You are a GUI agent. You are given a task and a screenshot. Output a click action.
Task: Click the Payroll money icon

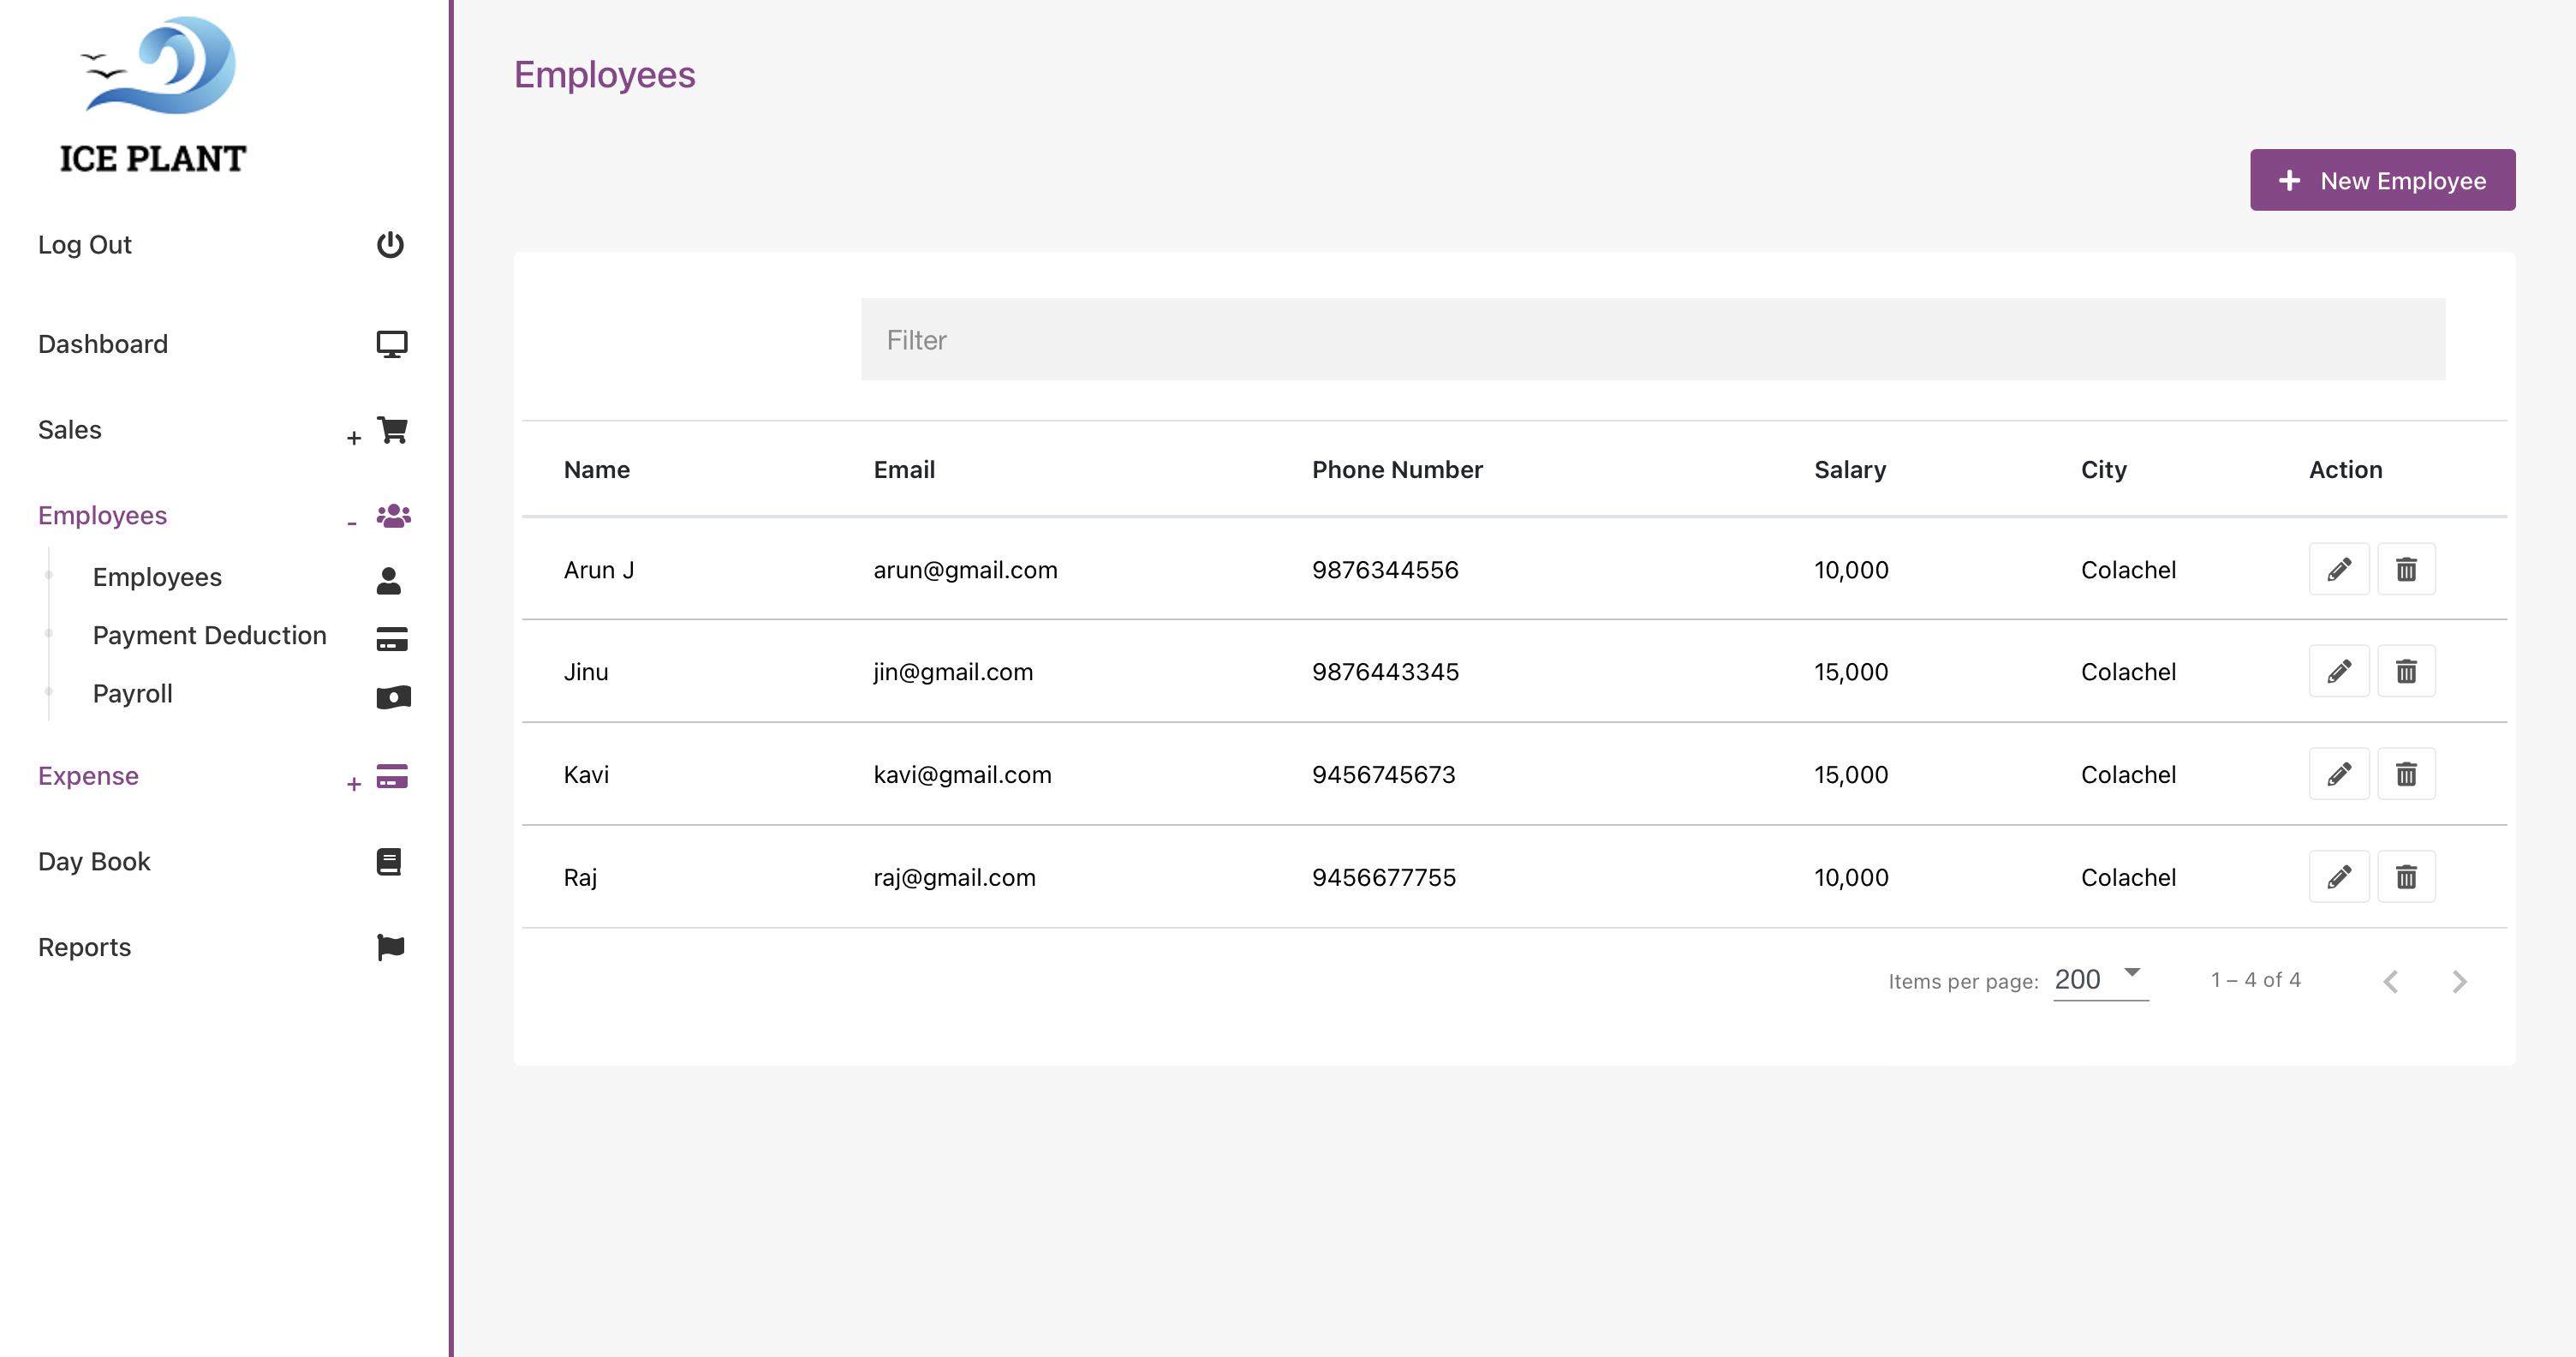[x=393, y=697]
